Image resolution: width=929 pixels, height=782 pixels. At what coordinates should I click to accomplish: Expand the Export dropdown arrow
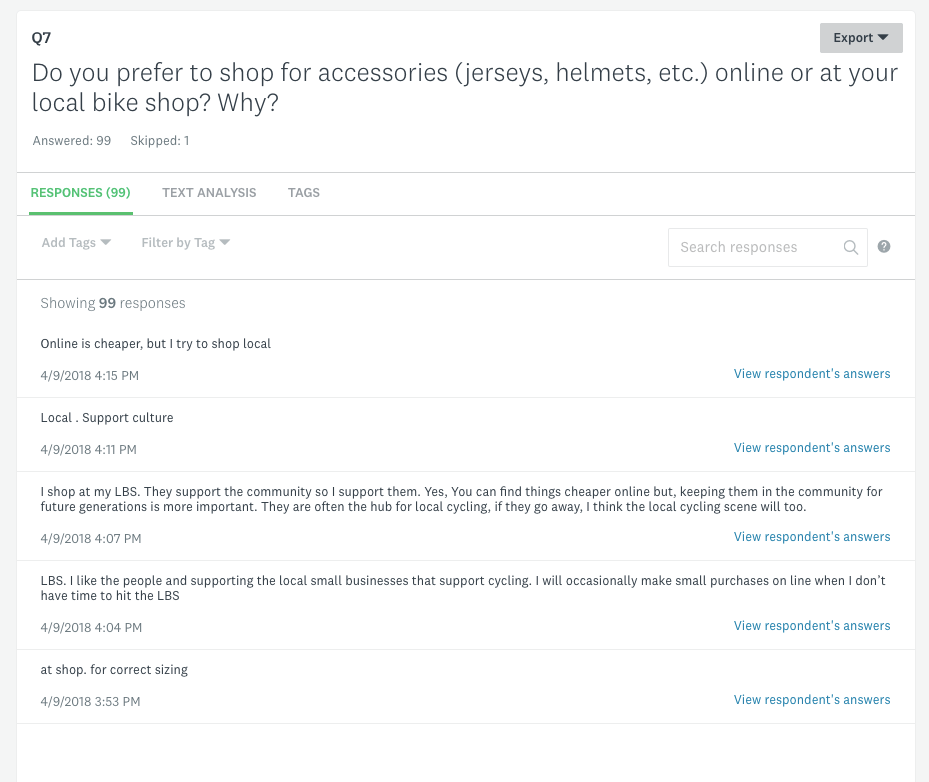[x=884, y=37]
